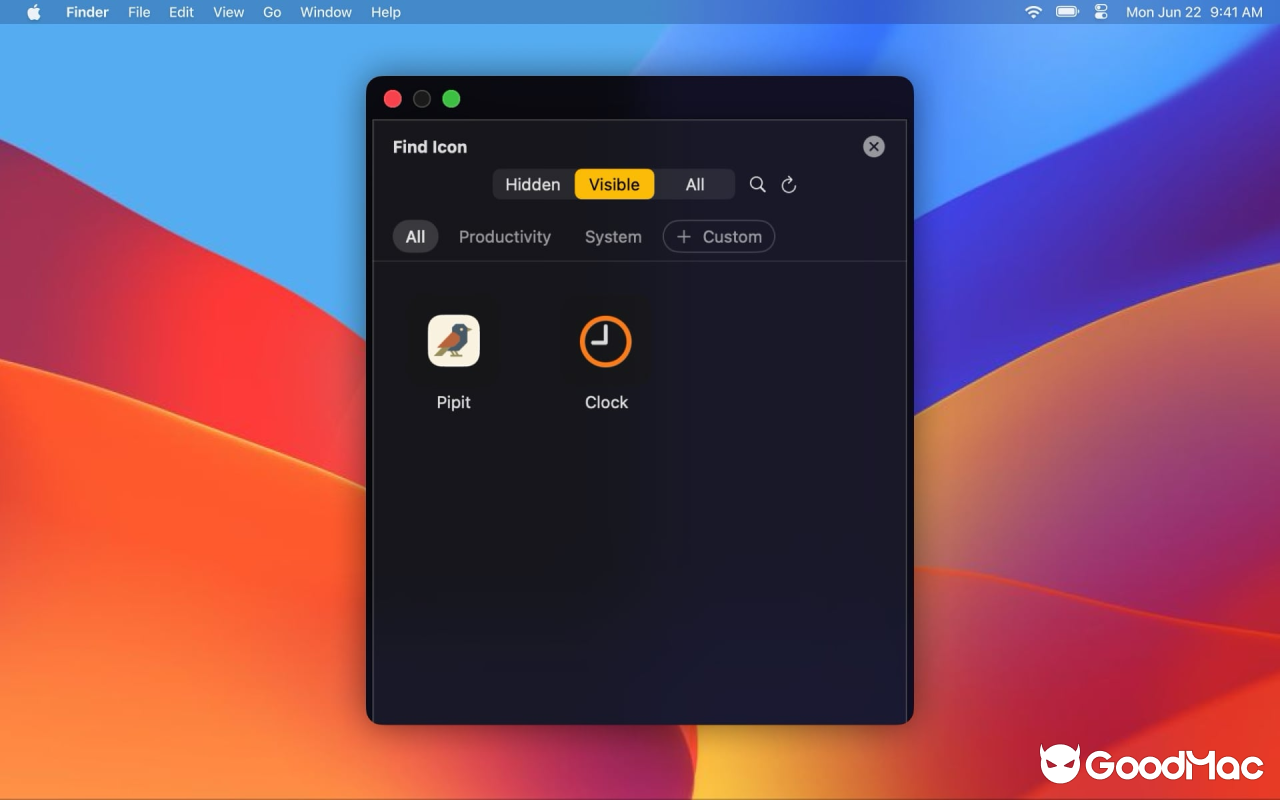1280x800 pixels.
Task: Select the orange Clock icon
Action: (606, 341)
